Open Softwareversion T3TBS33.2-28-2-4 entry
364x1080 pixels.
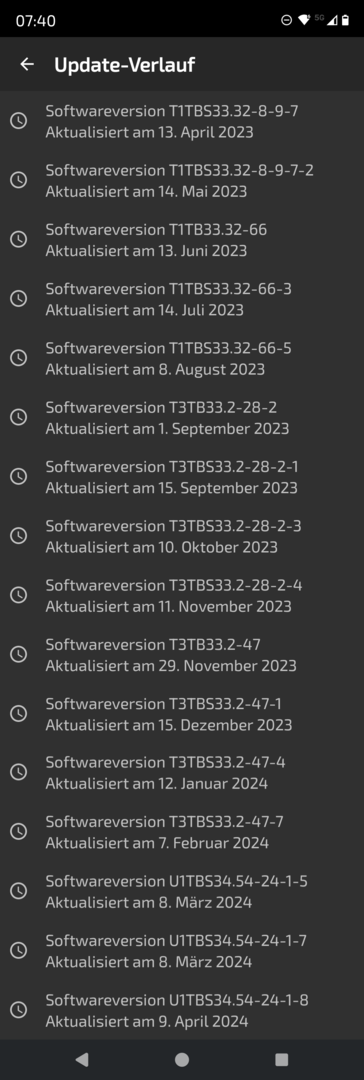(182, 595)
